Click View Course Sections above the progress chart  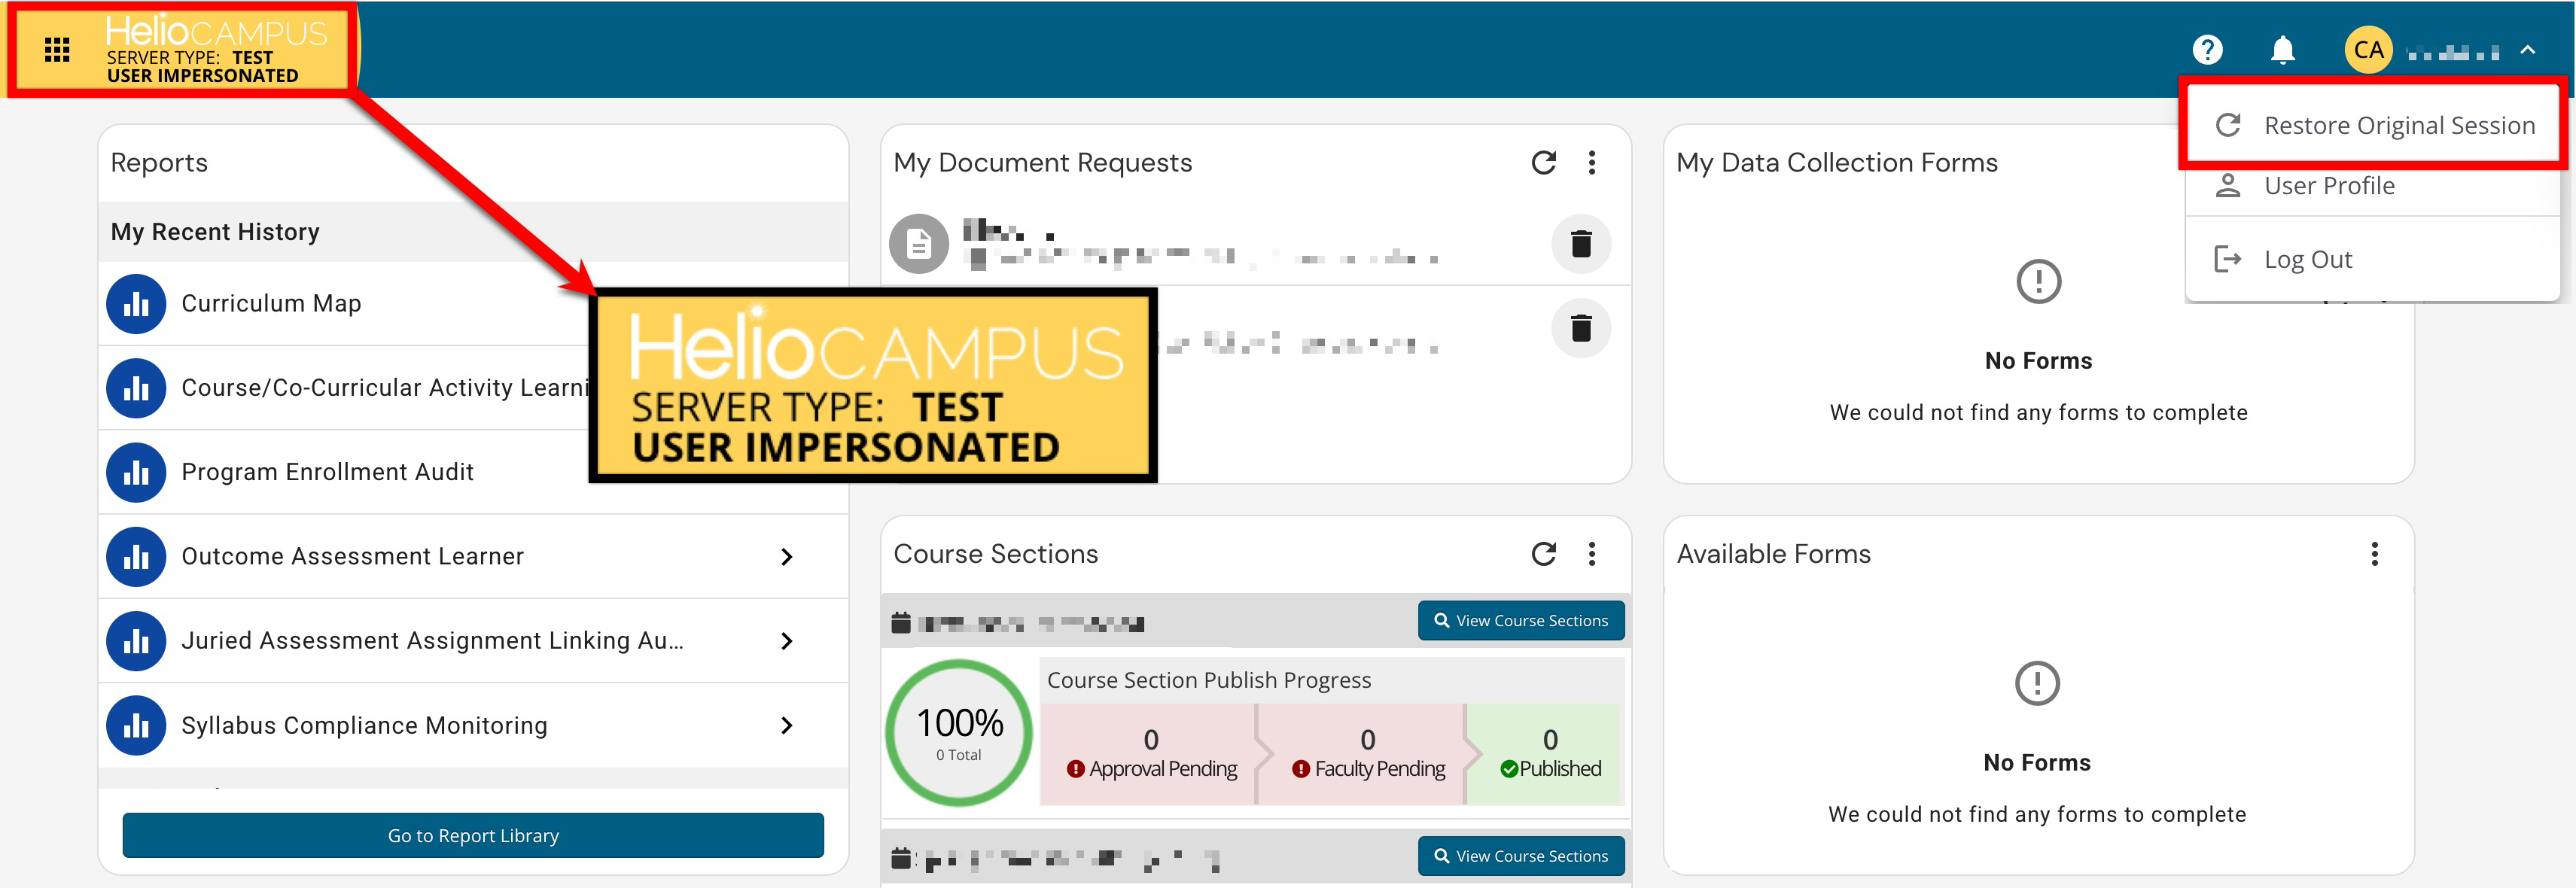tap(1521, 620)
